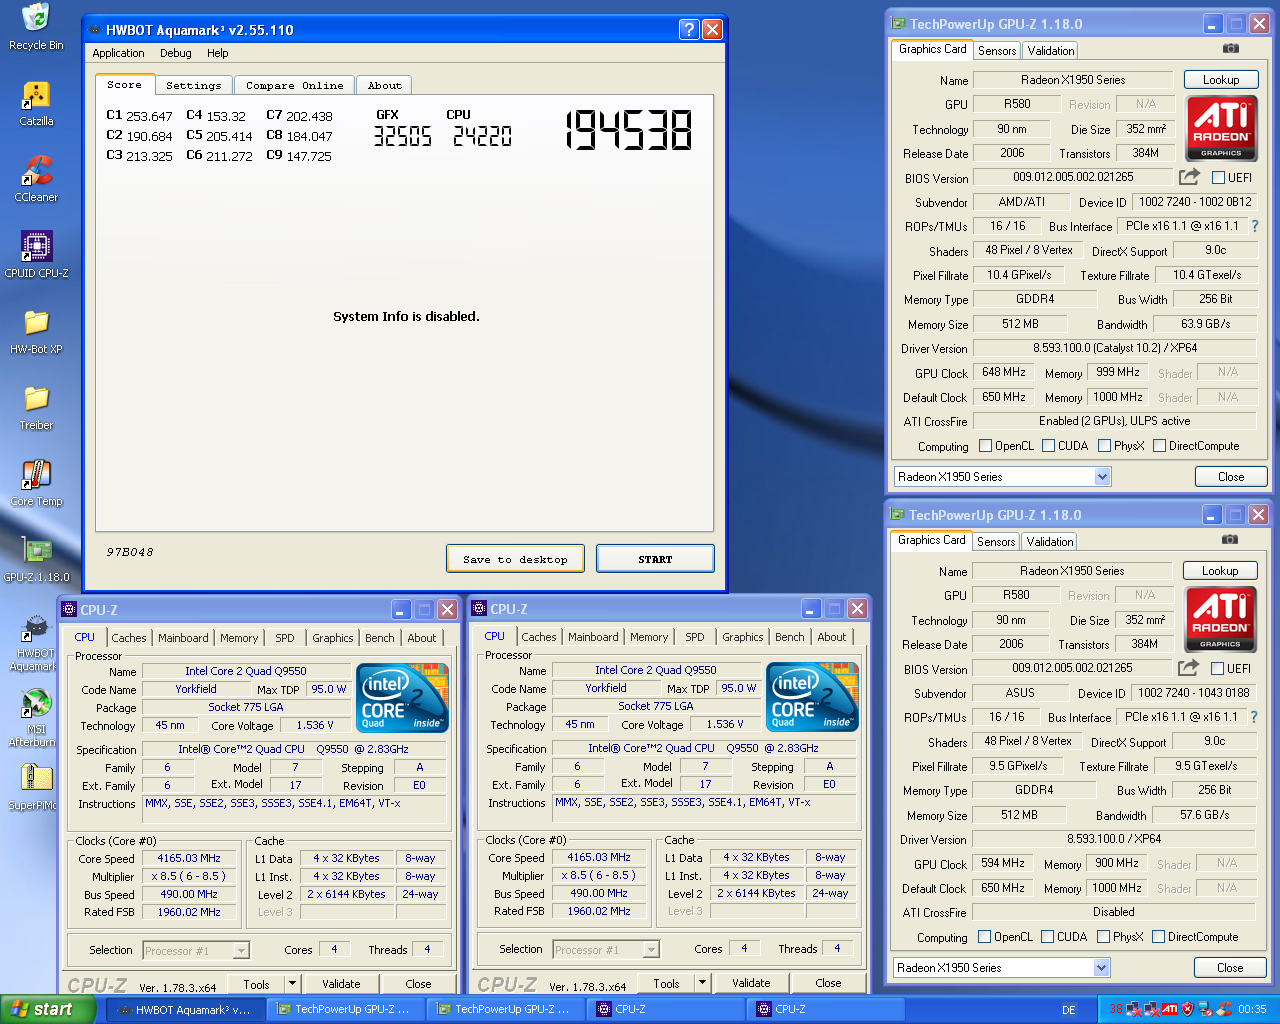This screenshot has width=1280, height=1024.
Task: Launch HWBOT Aquamark desktop shortcut
Action: 36,641
